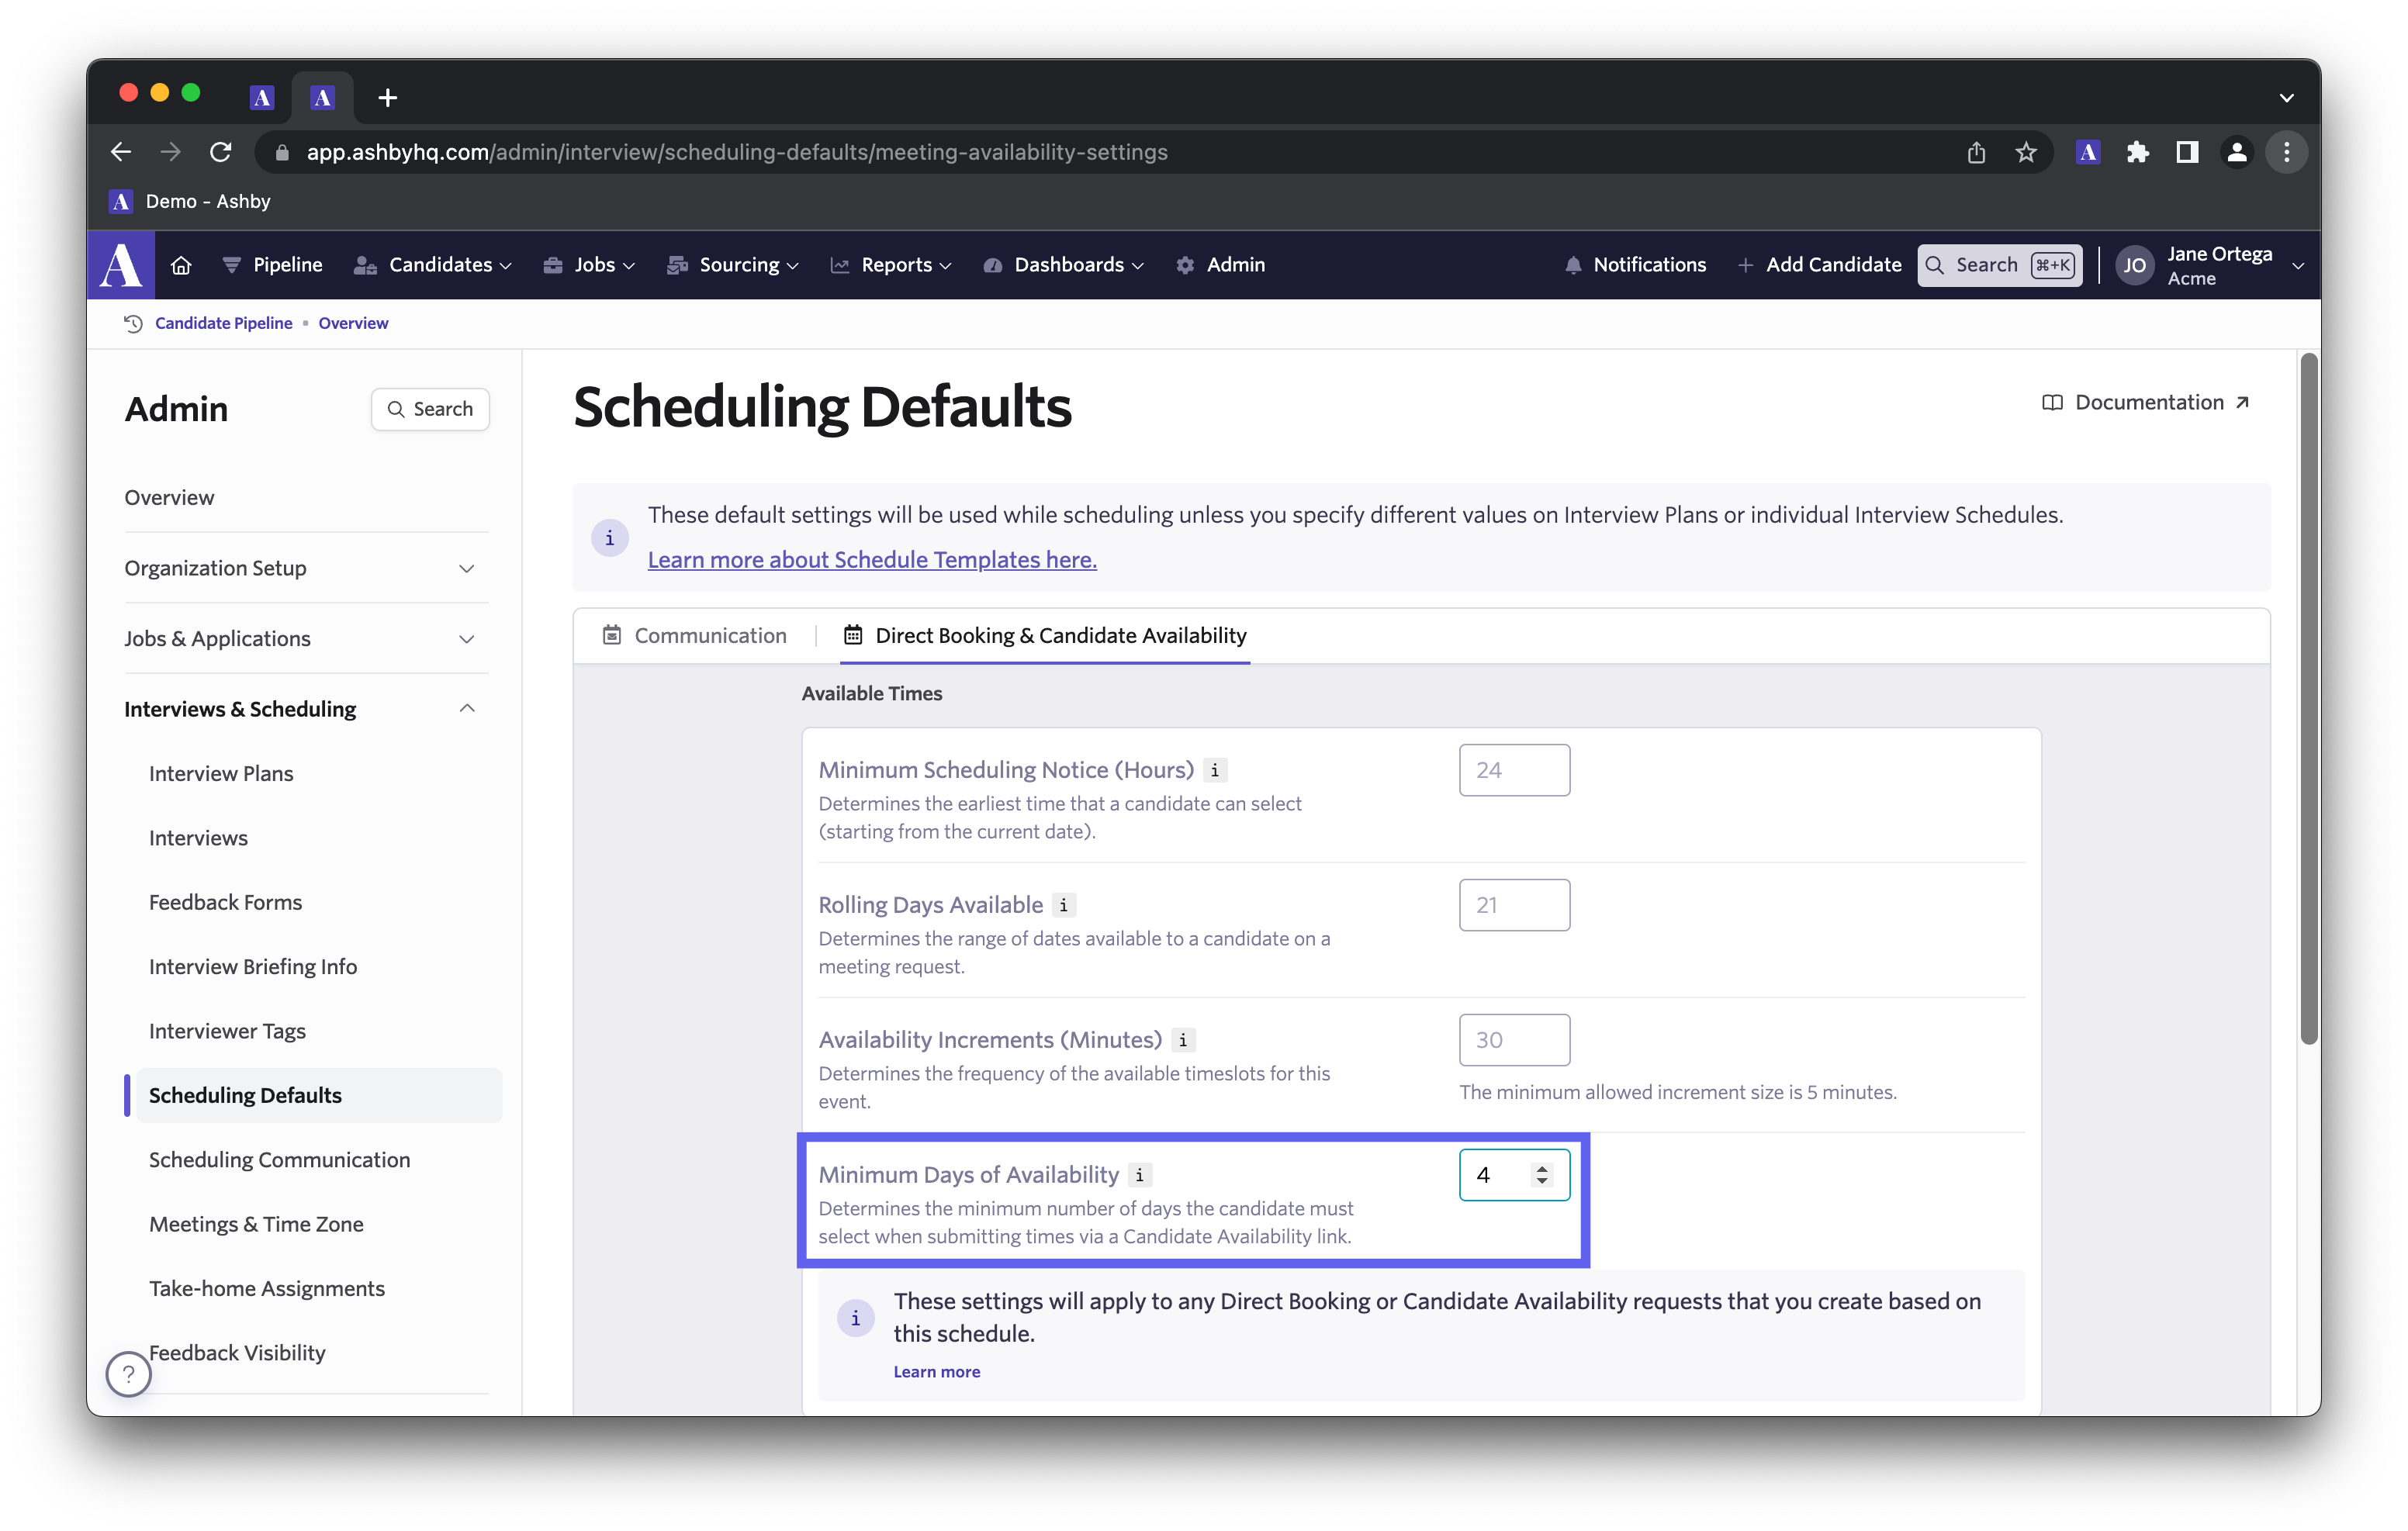This screenshot has height=1531, width=2408.
Task: Click the Learn more link in the info box
Action: 936,1370
